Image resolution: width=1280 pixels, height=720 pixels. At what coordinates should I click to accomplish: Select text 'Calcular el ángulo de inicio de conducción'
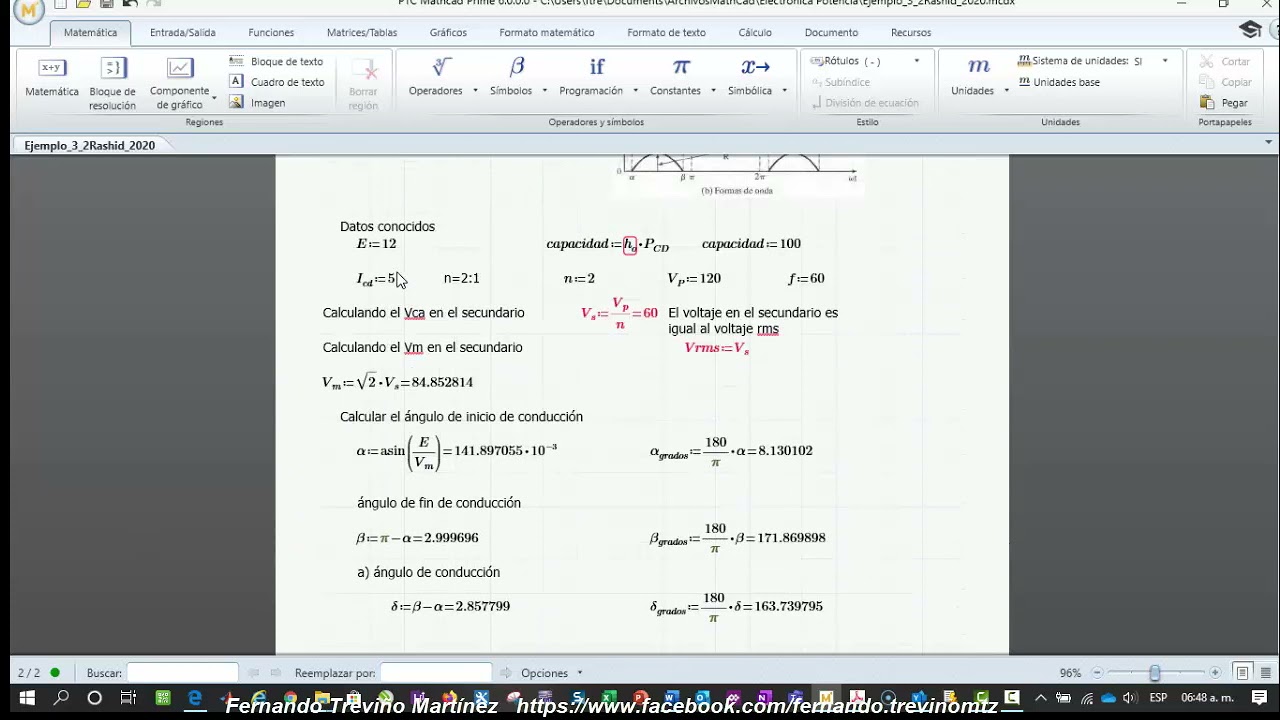(x=461, y=416)
